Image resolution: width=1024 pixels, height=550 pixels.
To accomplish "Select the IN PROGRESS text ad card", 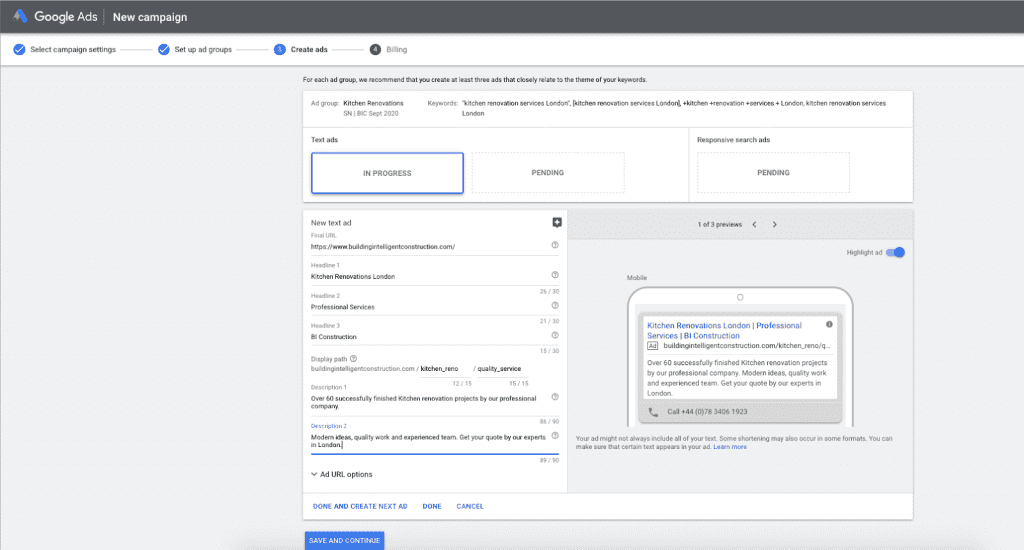I will click(x=387, y=173).
